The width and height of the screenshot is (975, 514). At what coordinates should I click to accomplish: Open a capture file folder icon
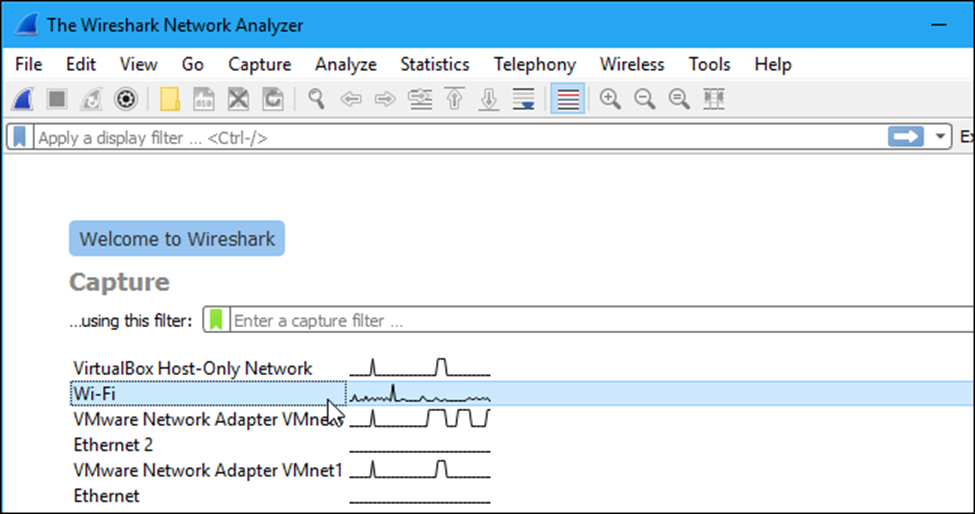[170, 99]
